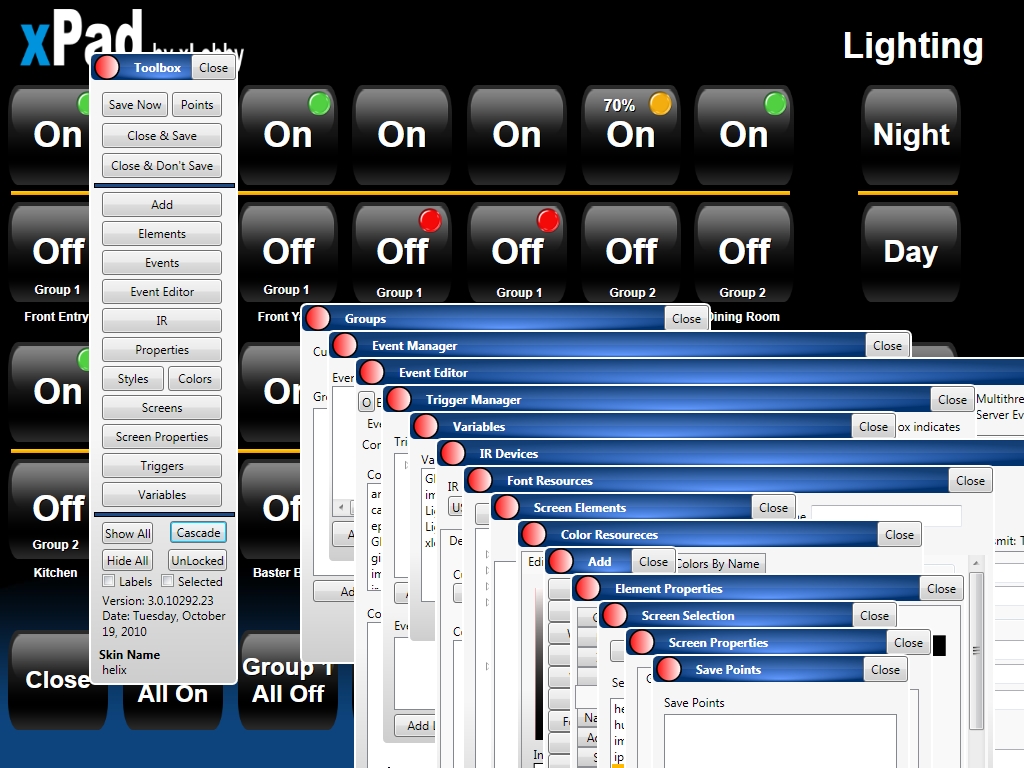Open Triggers from the Toolbox
The width and height of the screenshot is (1024, 768).
(162, 466)
